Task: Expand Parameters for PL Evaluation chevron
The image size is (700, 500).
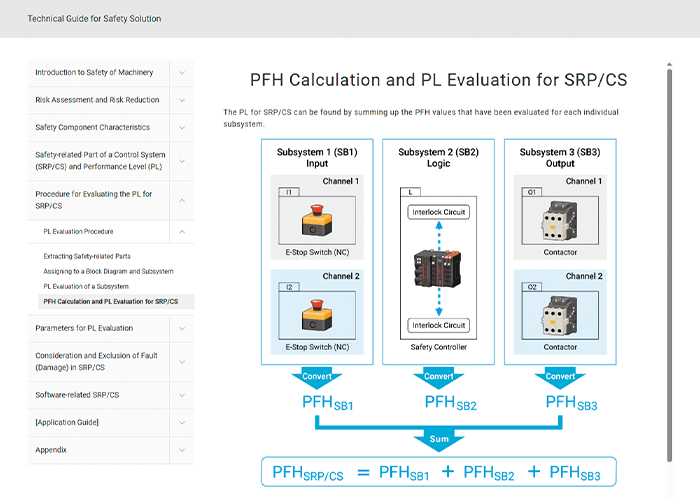Action: [182, 329]
